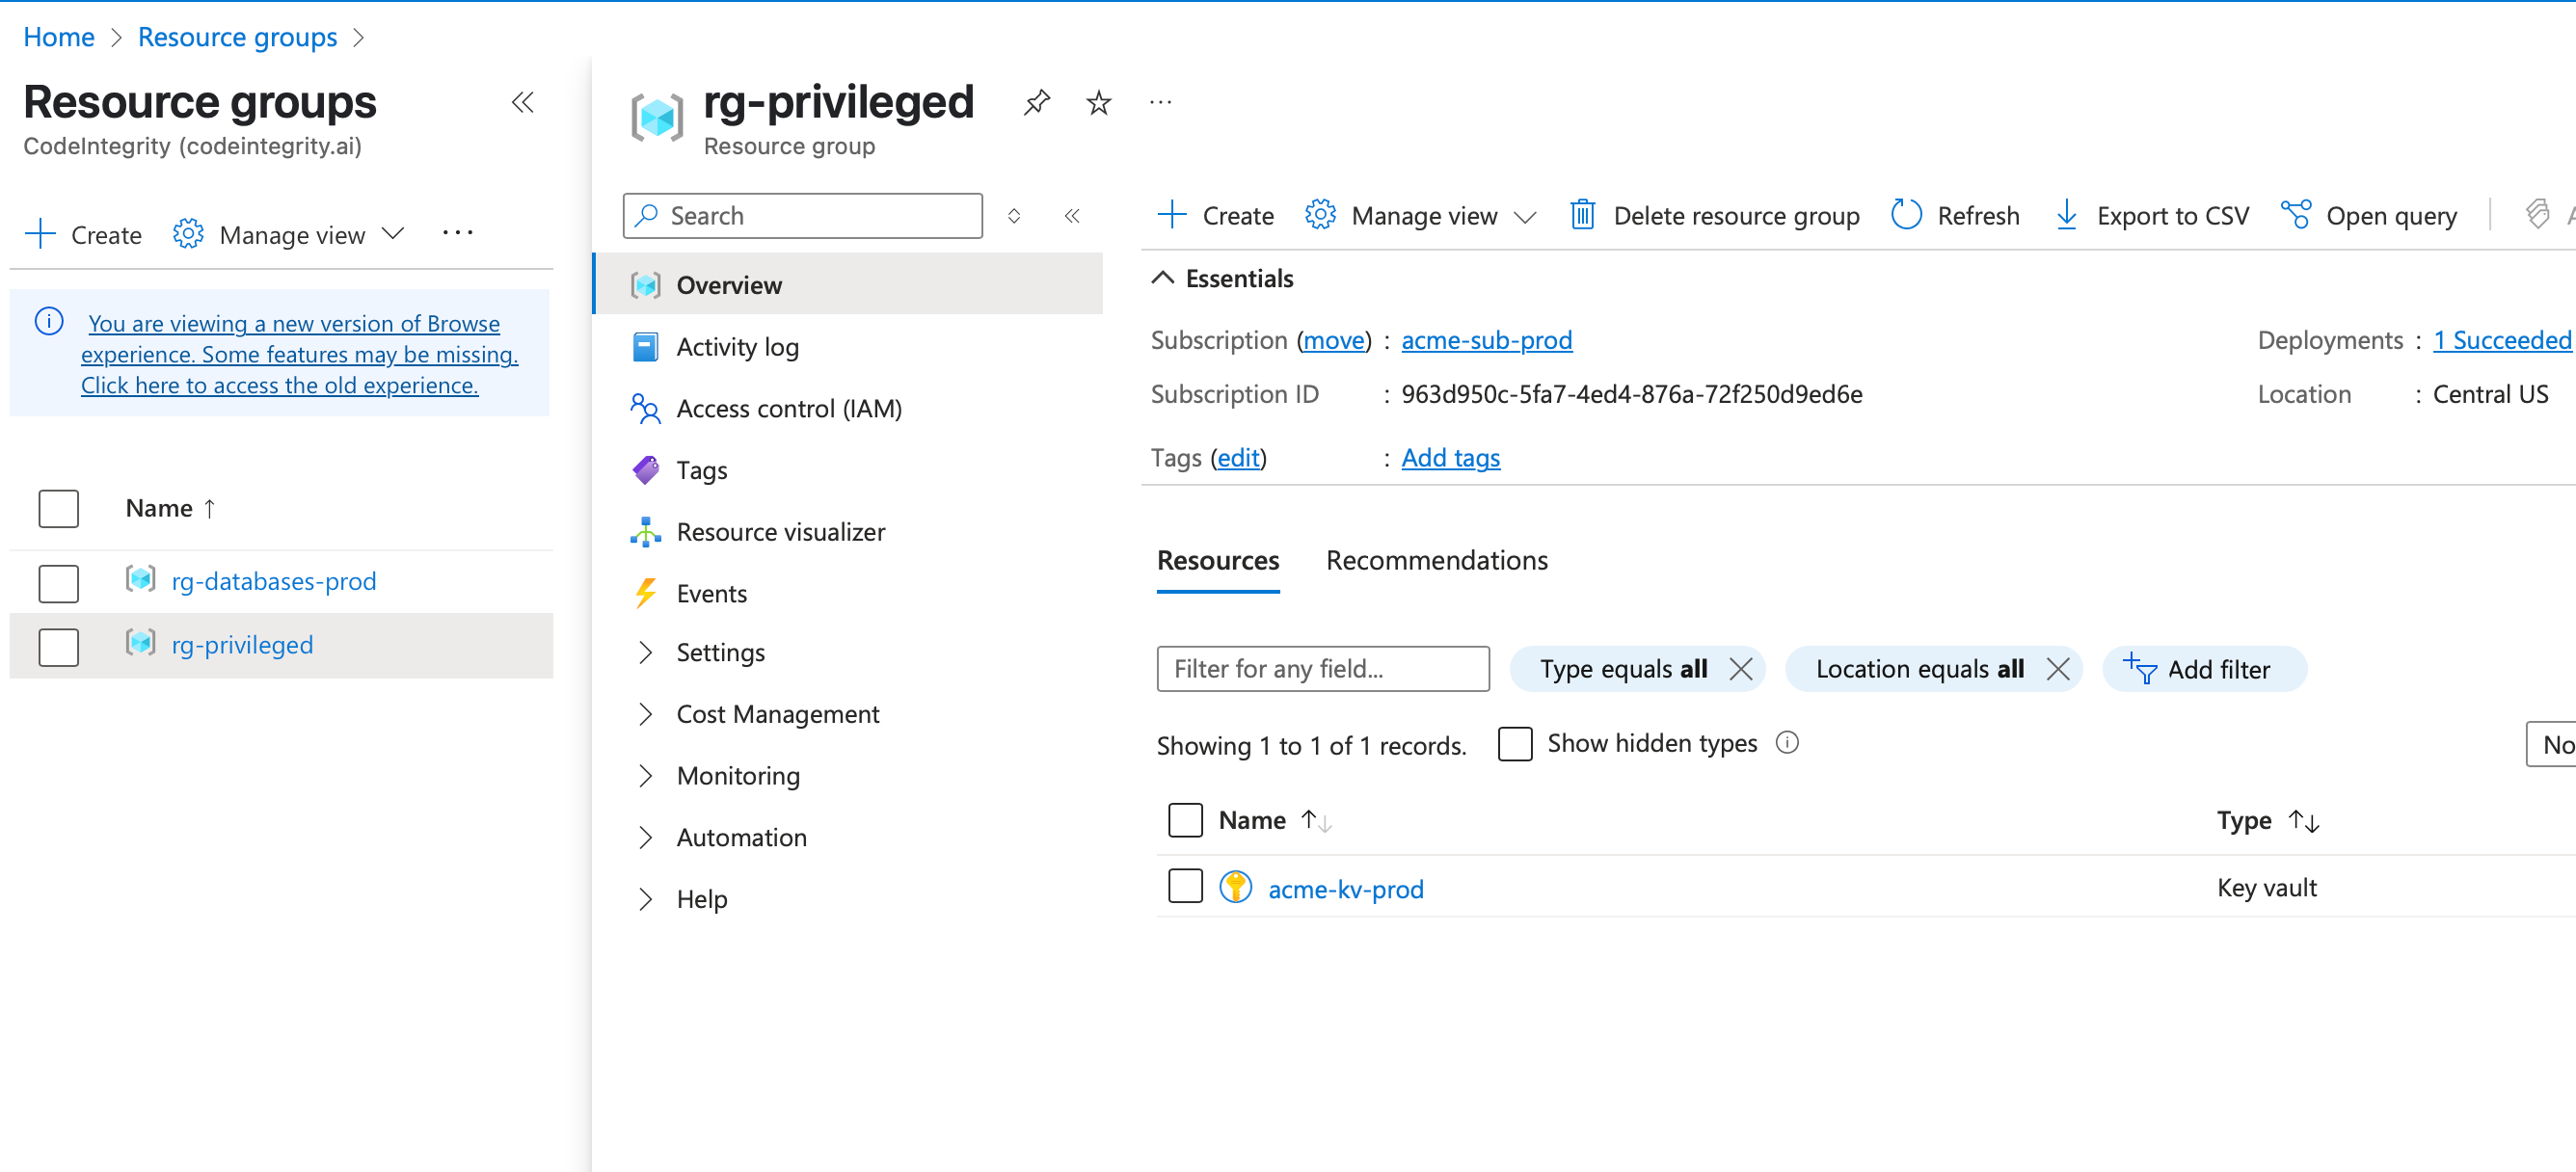Click the Filter for any field input
The image size is (2576, 1172).
click(1322, 669)
